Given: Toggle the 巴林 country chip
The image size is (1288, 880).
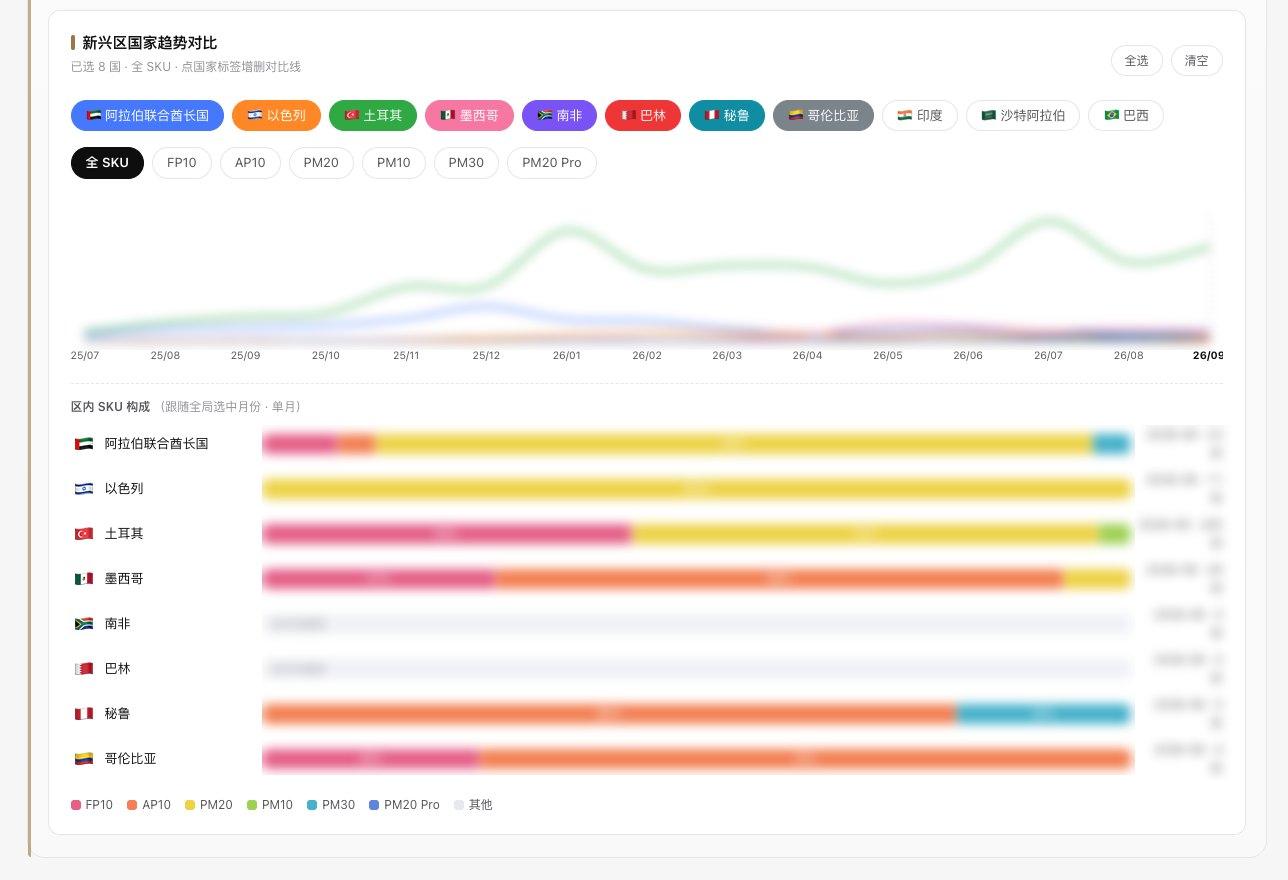Looking at the screenshot, I should click(x=643, y=115).
